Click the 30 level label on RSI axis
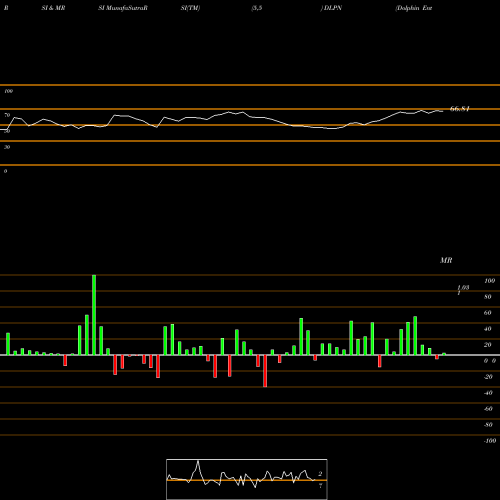The height and width of the screenshot is (500, 500). coord(7,147)
